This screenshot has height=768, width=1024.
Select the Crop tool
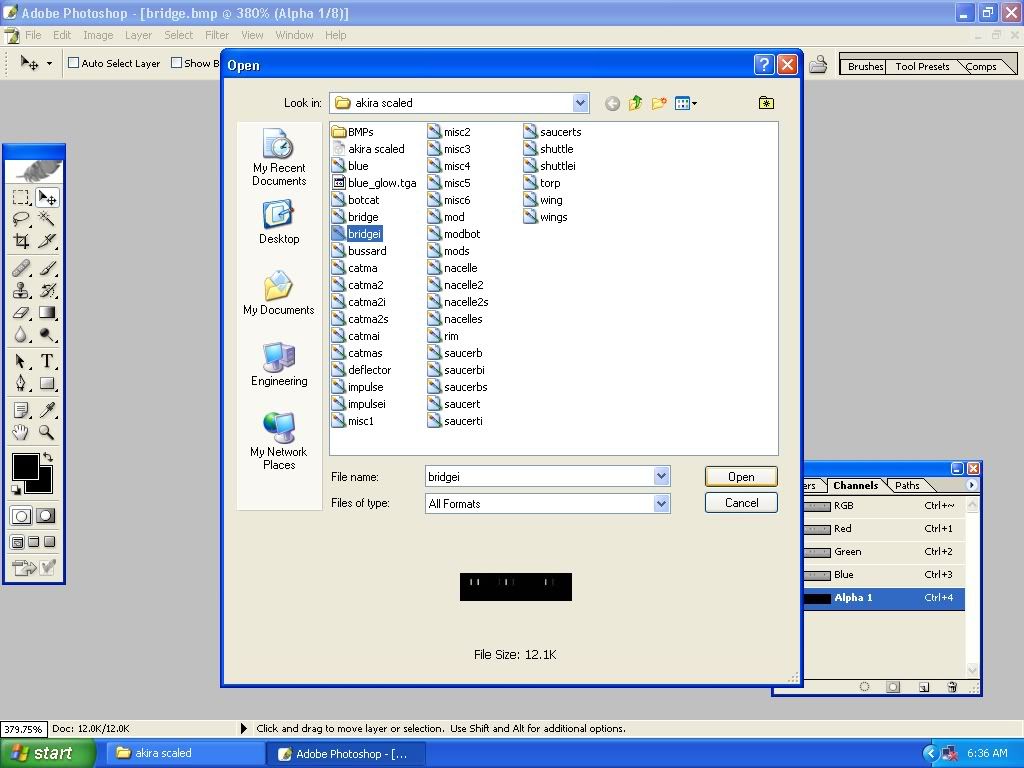point(21,242)
